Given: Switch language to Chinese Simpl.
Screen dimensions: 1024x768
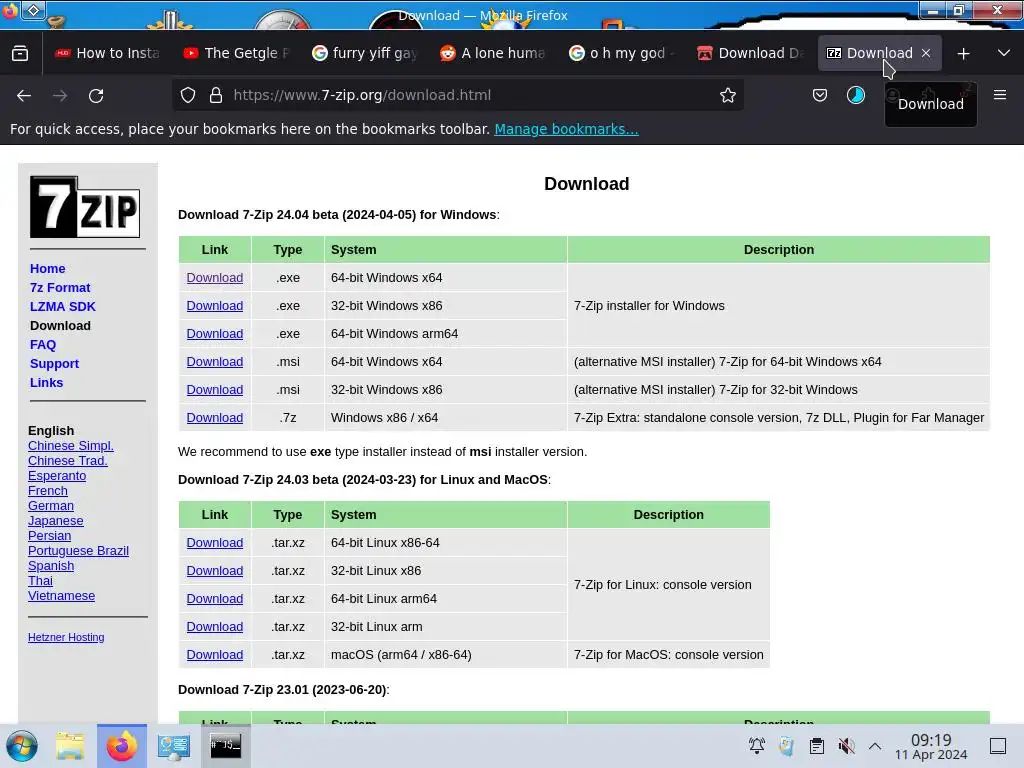Looking at the screenshot, I should [71, 445].
